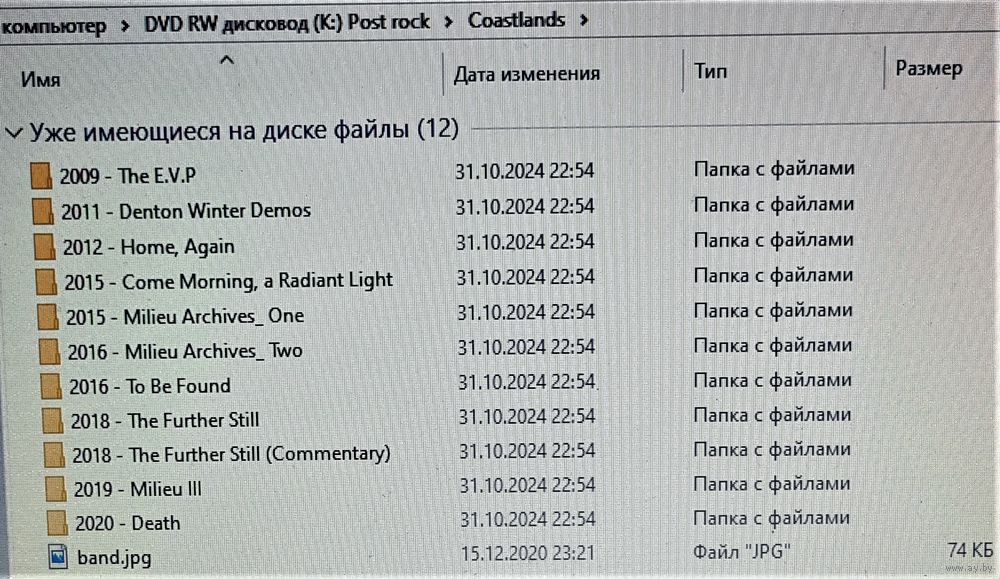
Task: Go to the Coastlands breadcrumb segment
Action: pyautogui.click(x=517, y=20)
